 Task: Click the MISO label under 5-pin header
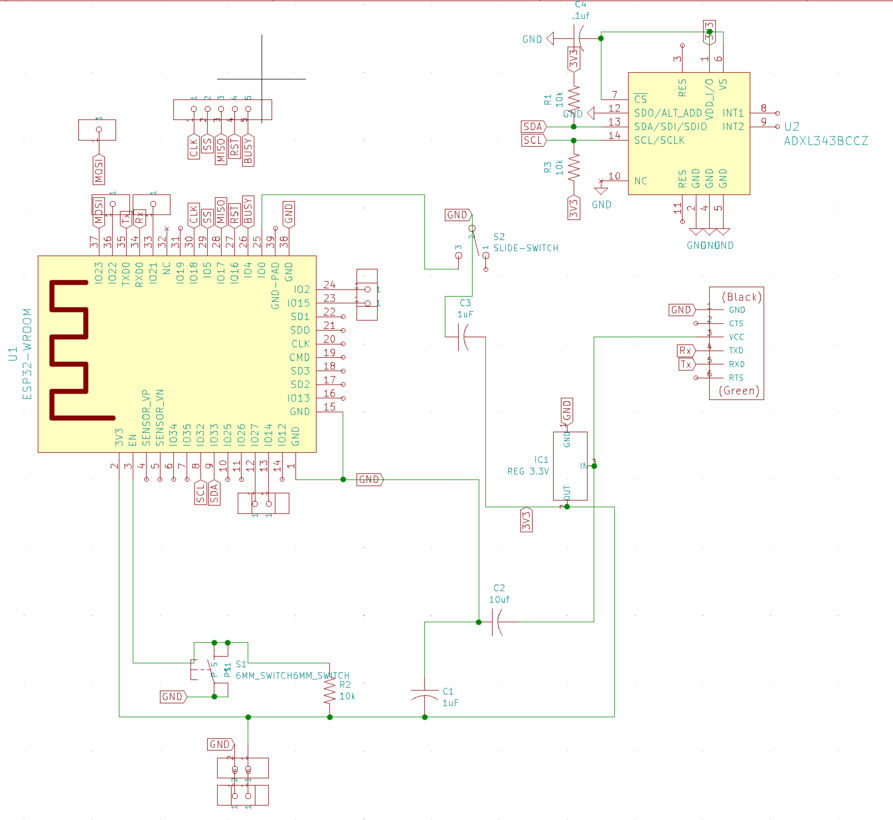(220, 150)
